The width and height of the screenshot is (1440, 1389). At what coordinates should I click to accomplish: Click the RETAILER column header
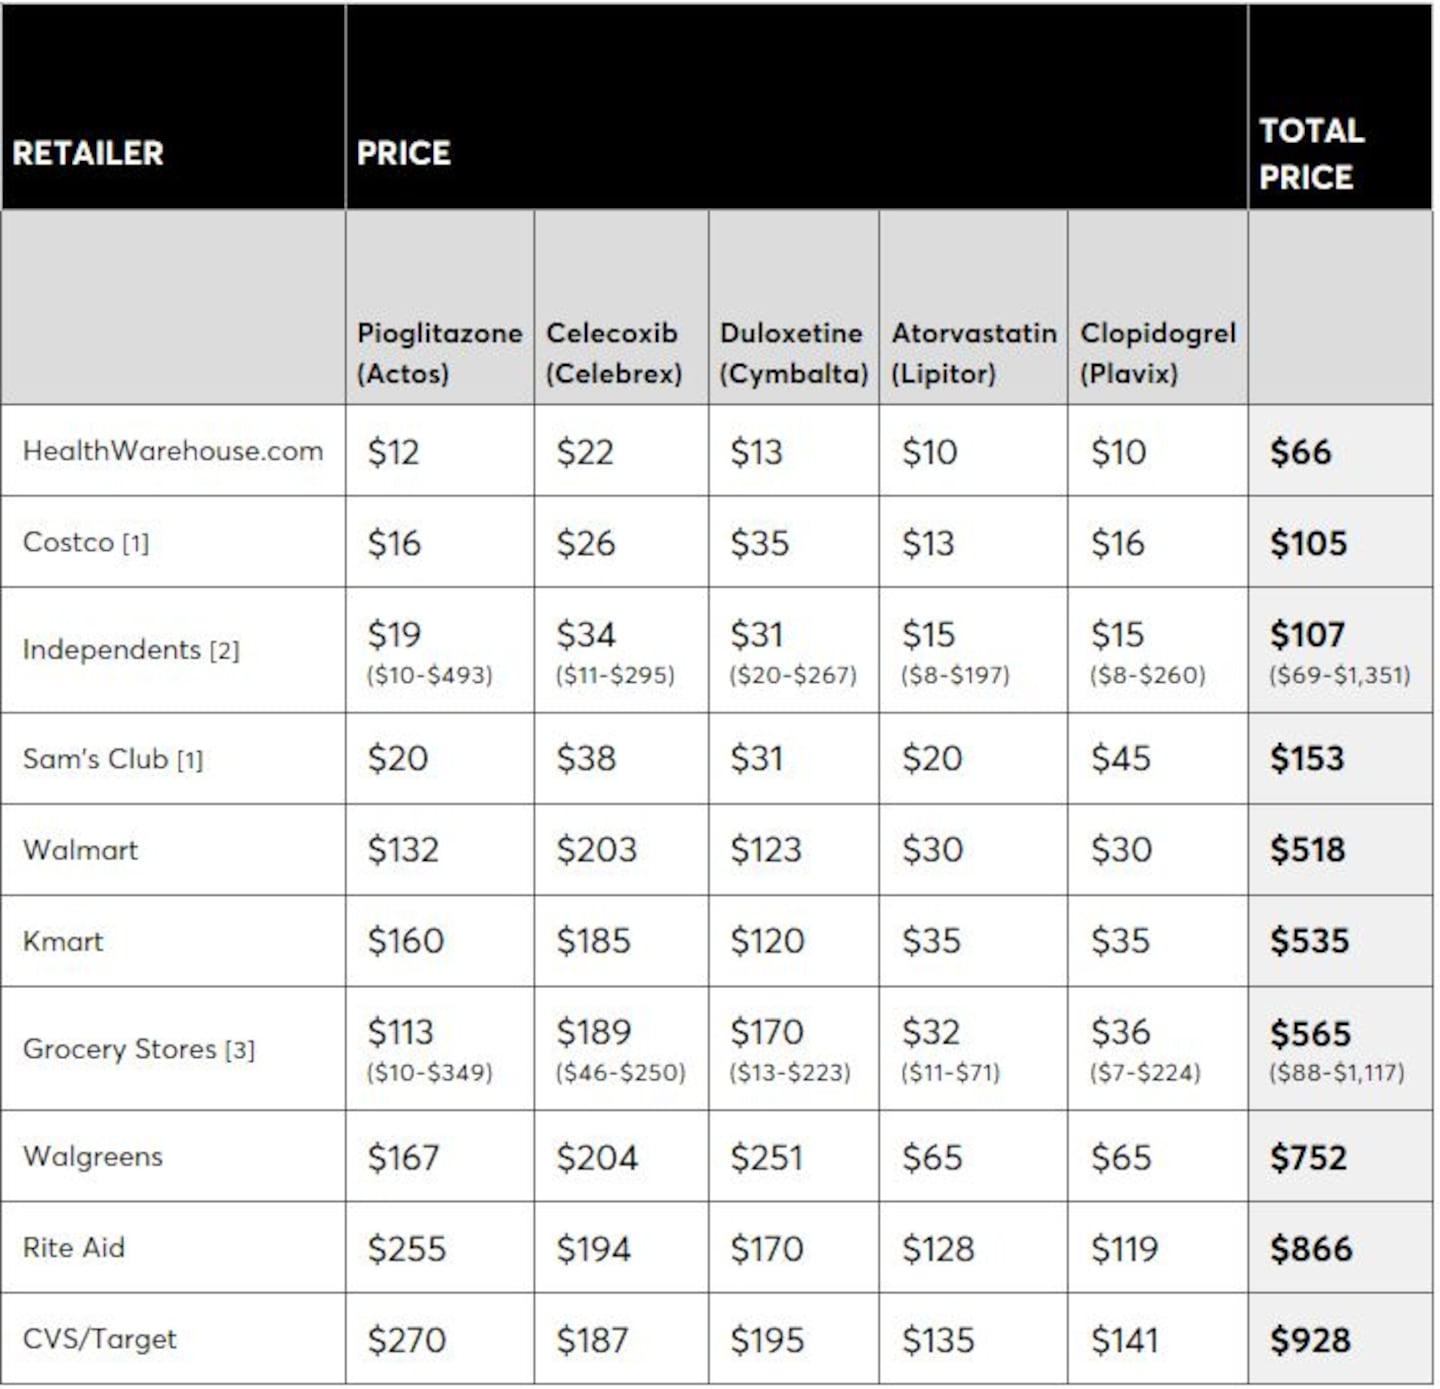[88, 153]
